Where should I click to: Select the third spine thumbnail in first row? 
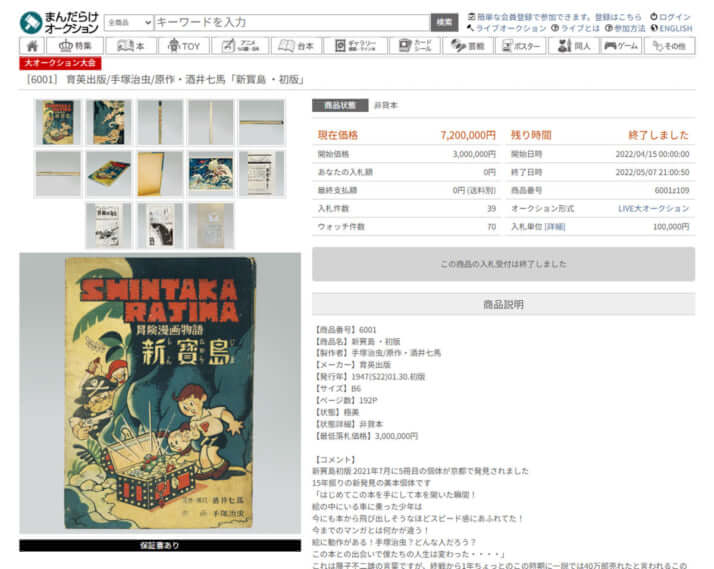pos(160,122)
